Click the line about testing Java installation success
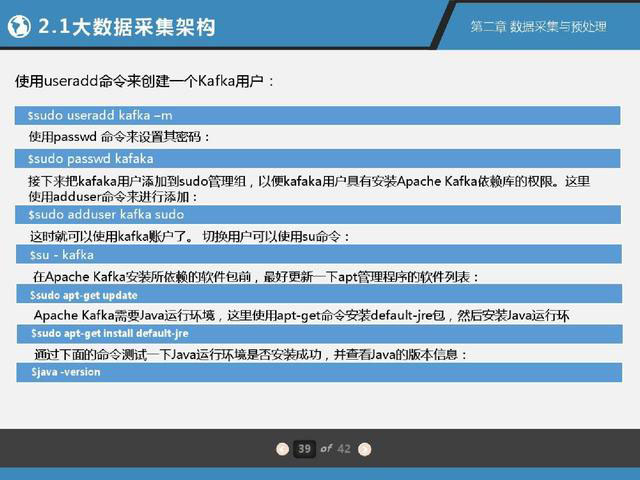Screen dimensions: 640x480 (x=250, y=354)
